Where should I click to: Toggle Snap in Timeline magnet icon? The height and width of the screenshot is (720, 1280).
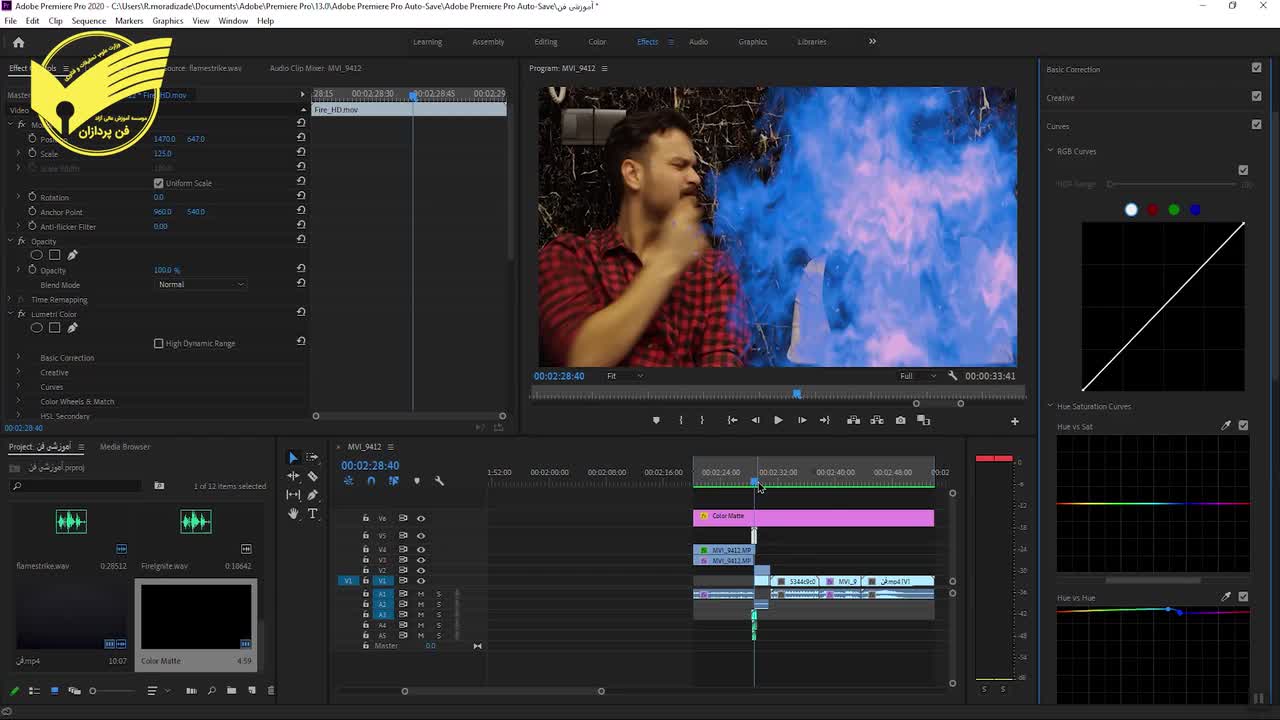[x=371, y=481]
